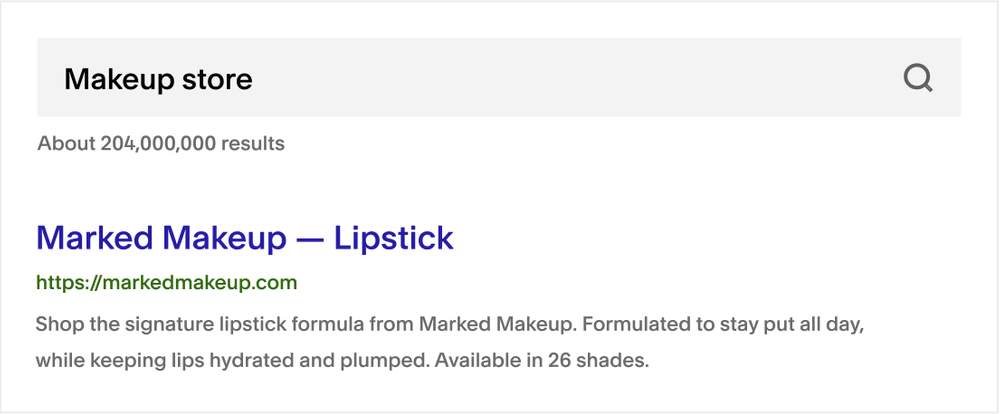The height and width of the screenshot is (414, 1000).
Task: Place cursor after store in search field
Action: click(254, 80)
